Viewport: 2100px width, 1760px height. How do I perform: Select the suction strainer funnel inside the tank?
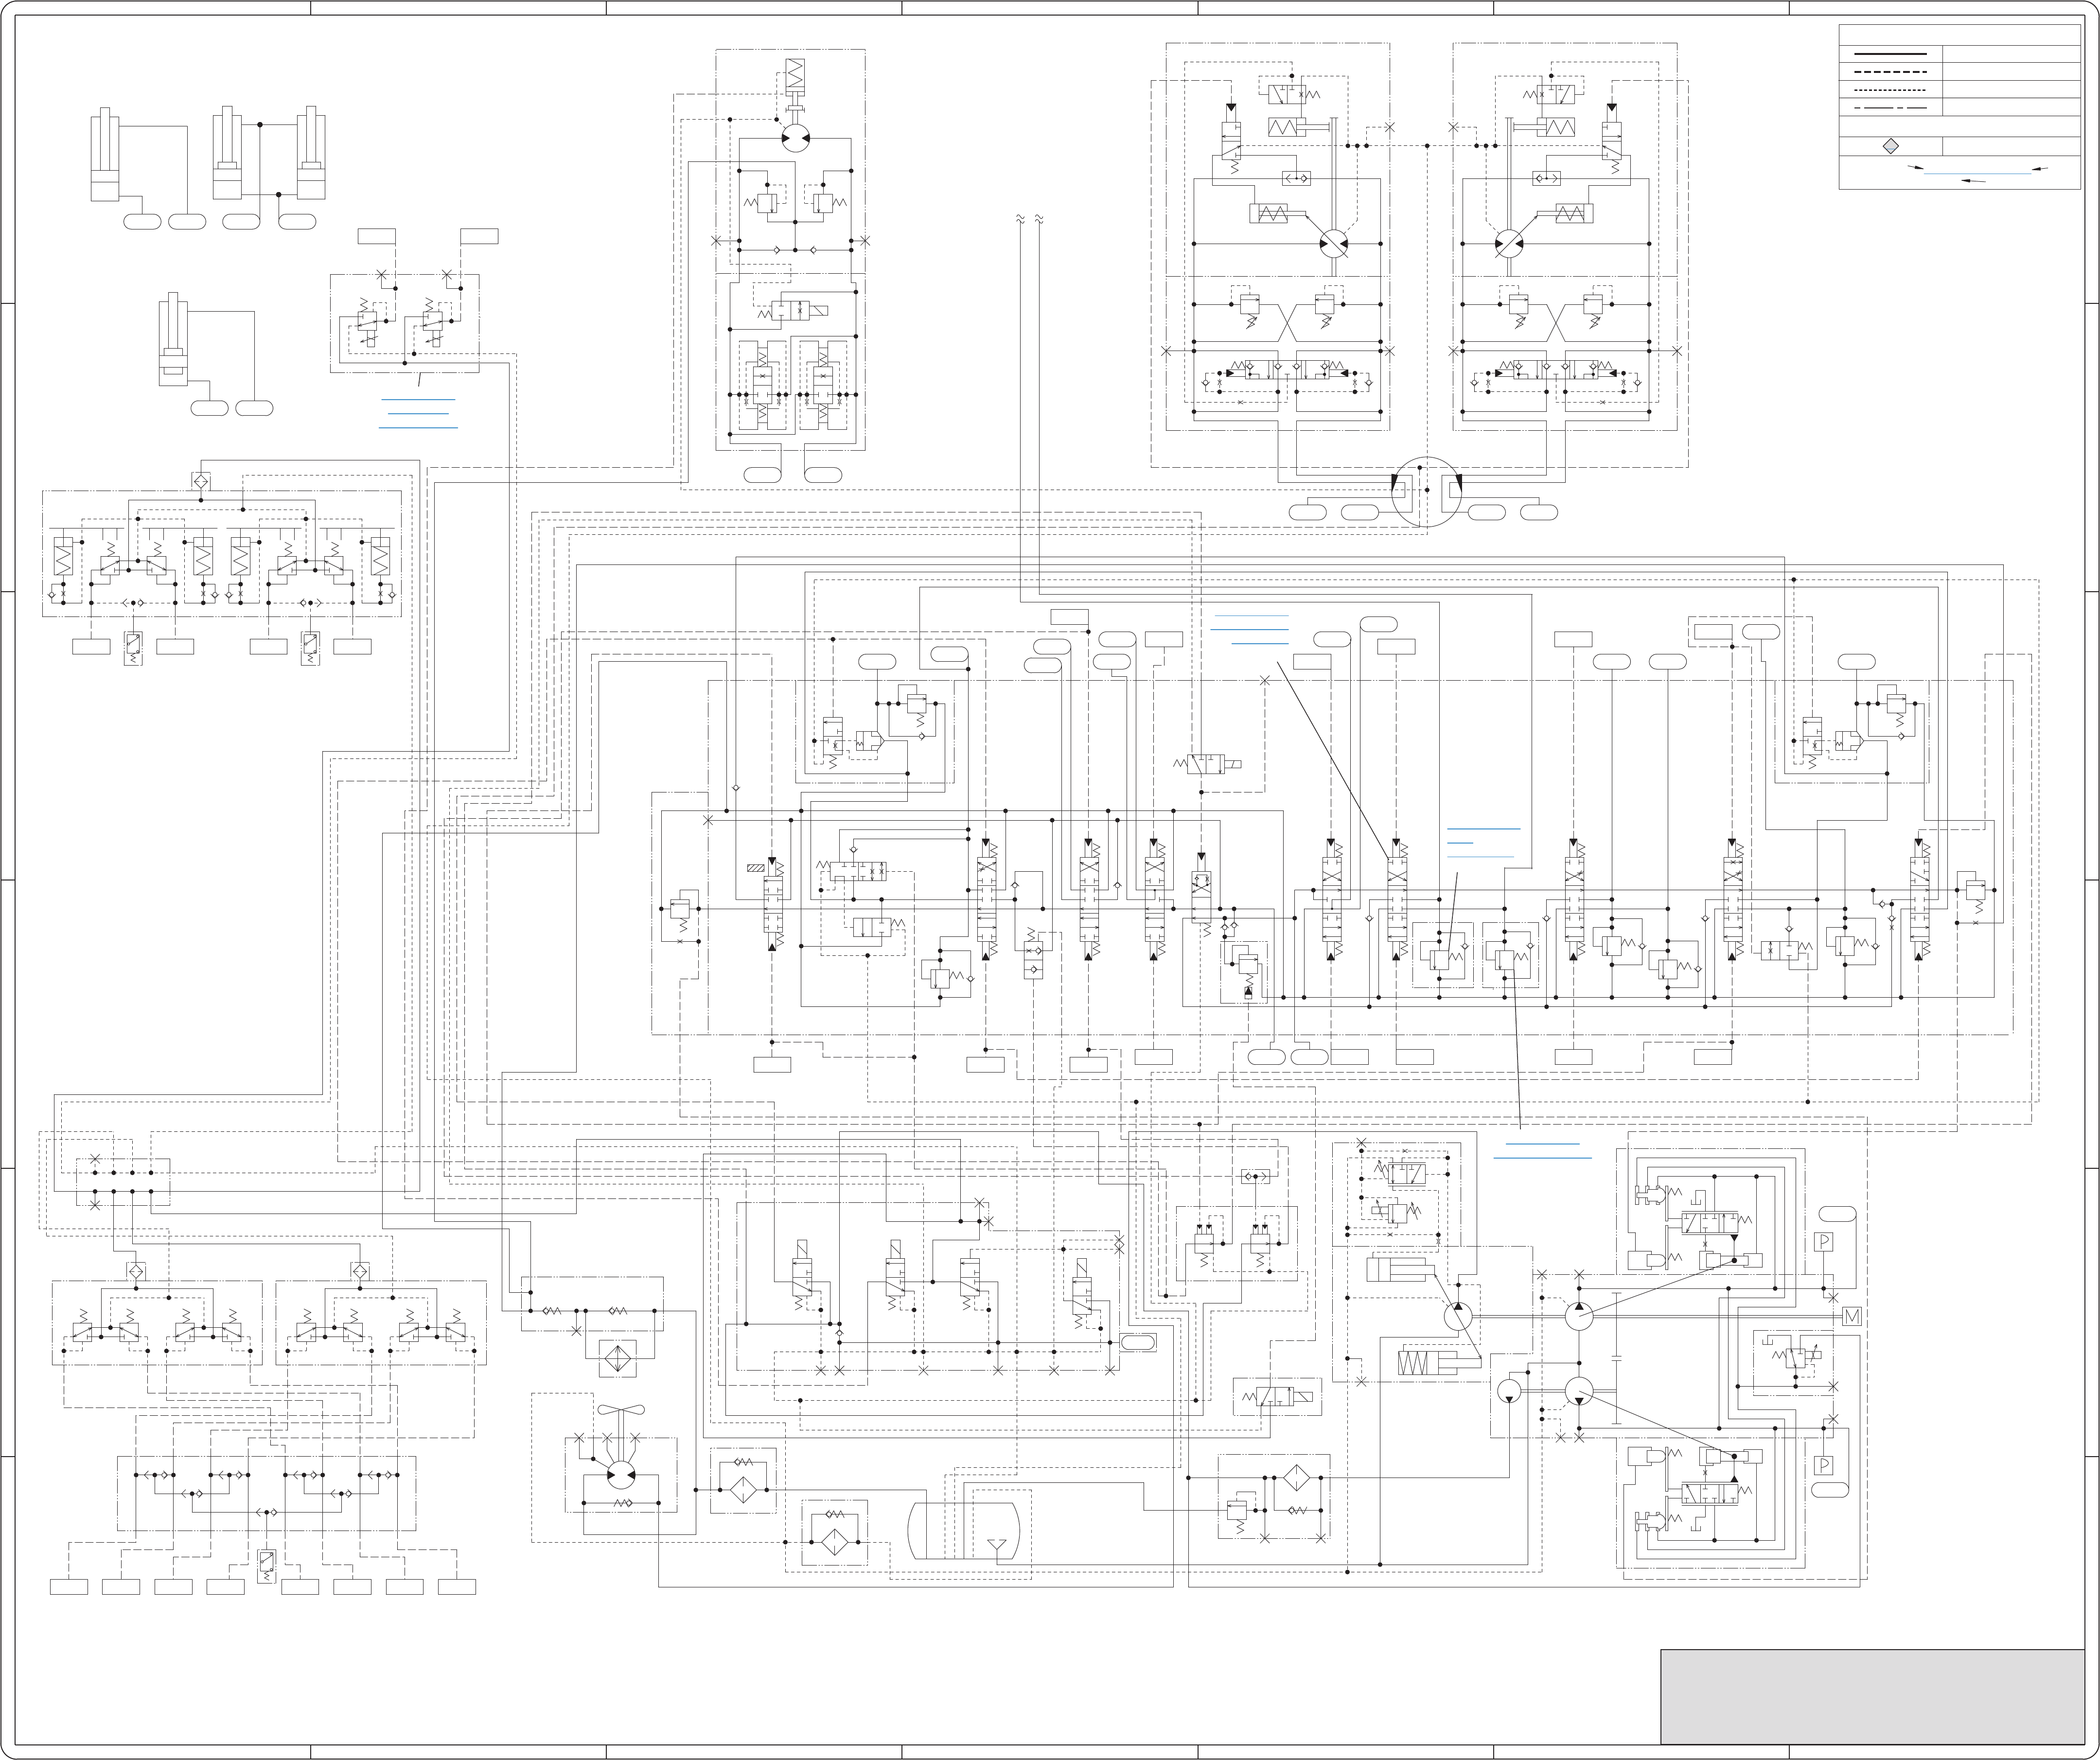996,1546
